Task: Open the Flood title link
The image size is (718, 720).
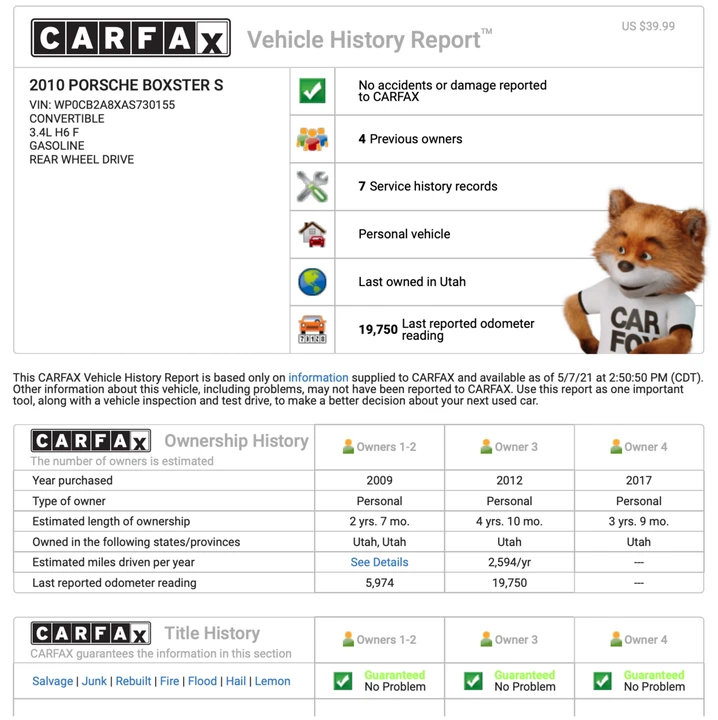Action: pos(202,681)
